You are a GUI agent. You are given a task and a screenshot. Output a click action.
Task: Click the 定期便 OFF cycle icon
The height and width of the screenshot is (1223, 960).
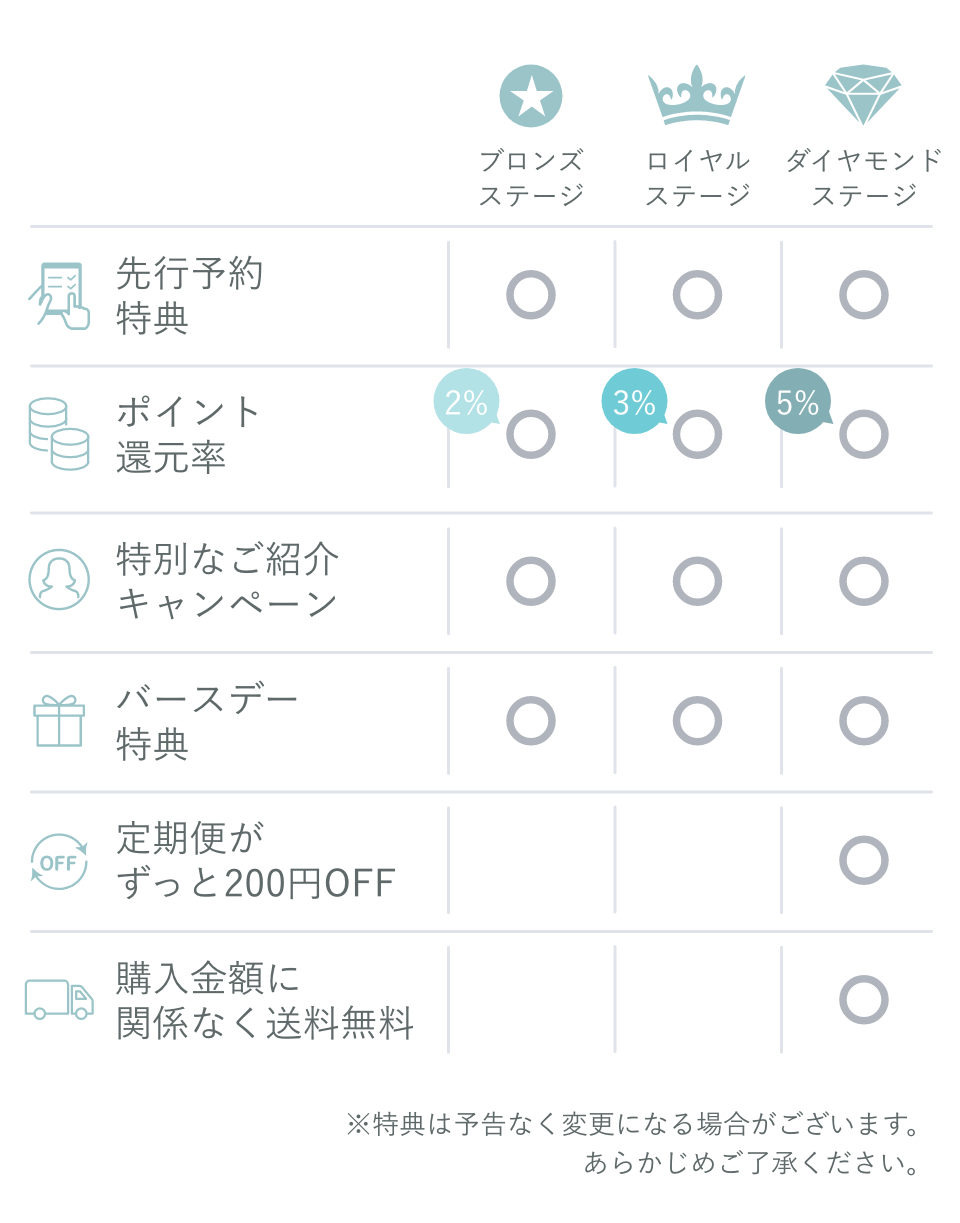(59, 861)
